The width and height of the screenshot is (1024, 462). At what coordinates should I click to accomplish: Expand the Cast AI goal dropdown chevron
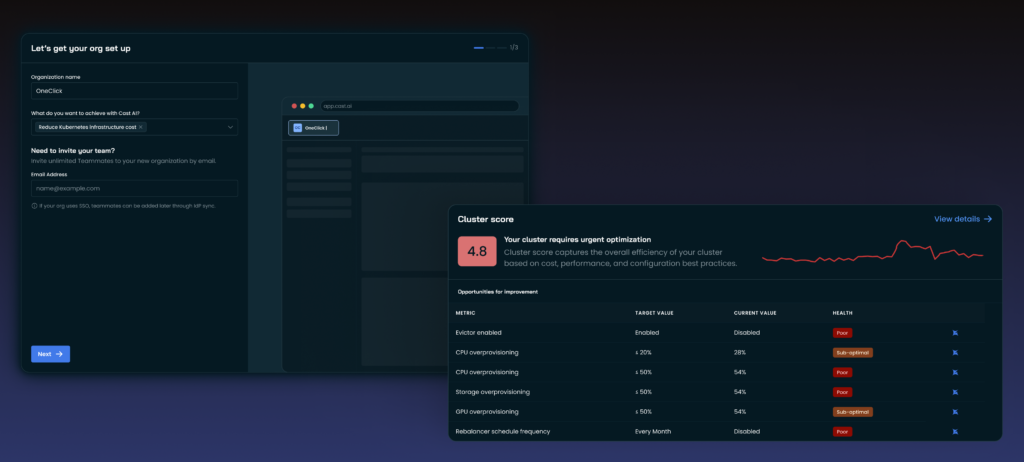click(x=231, y=127)
